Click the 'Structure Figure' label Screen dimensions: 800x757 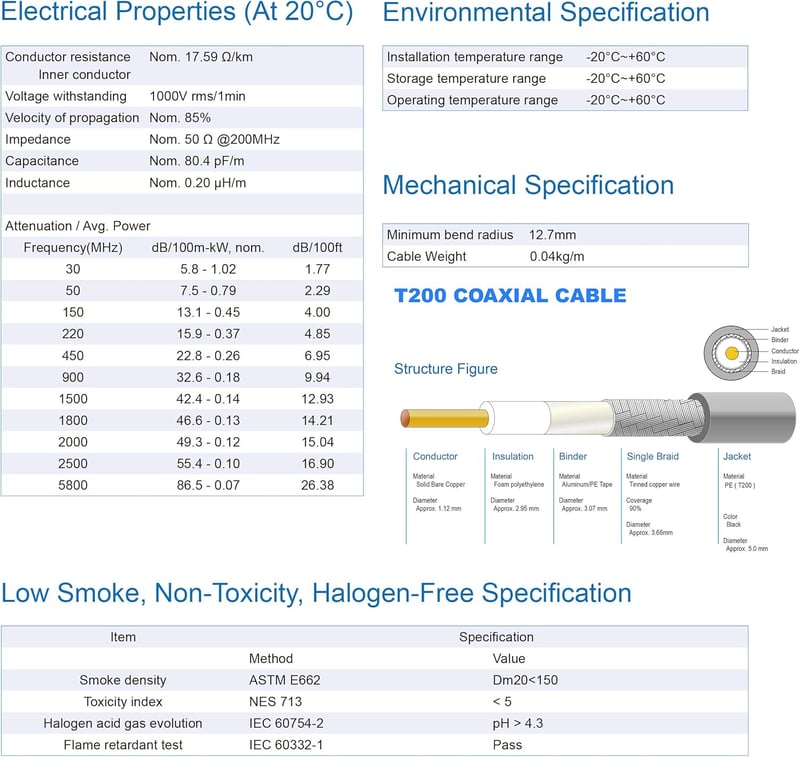click(445, 369)
